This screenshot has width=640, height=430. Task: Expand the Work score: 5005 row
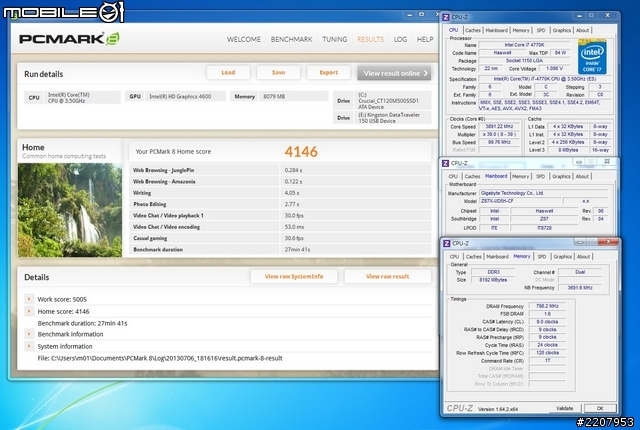tap(29, 299)
